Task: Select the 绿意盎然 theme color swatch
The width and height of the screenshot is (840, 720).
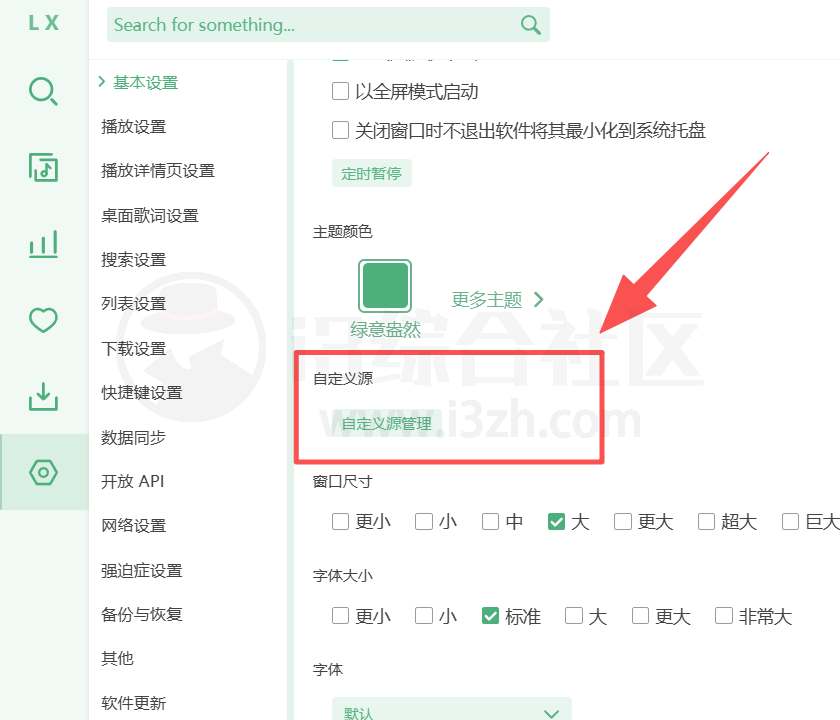Action: pyautogui.click(x=384, y=285)
